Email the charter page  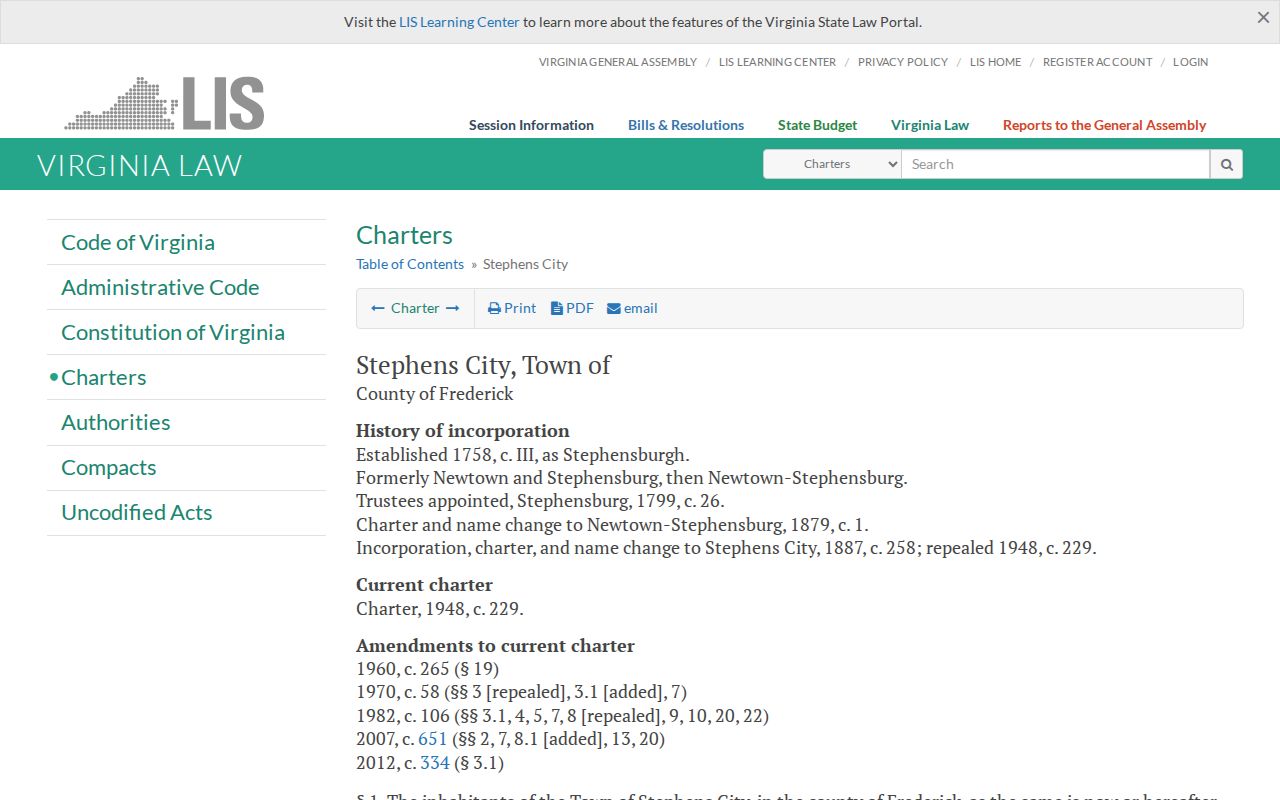pos(632,308)
